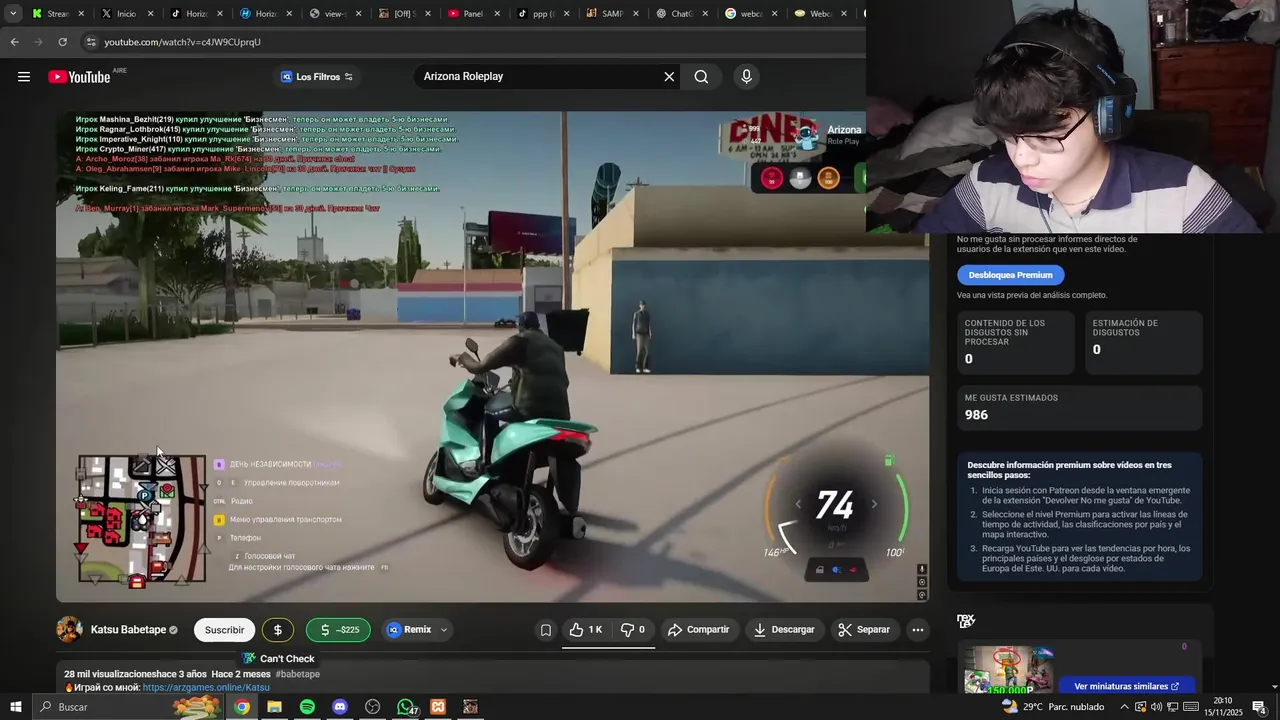
Task: Save video with the bookmark icon
Action: 545,630
